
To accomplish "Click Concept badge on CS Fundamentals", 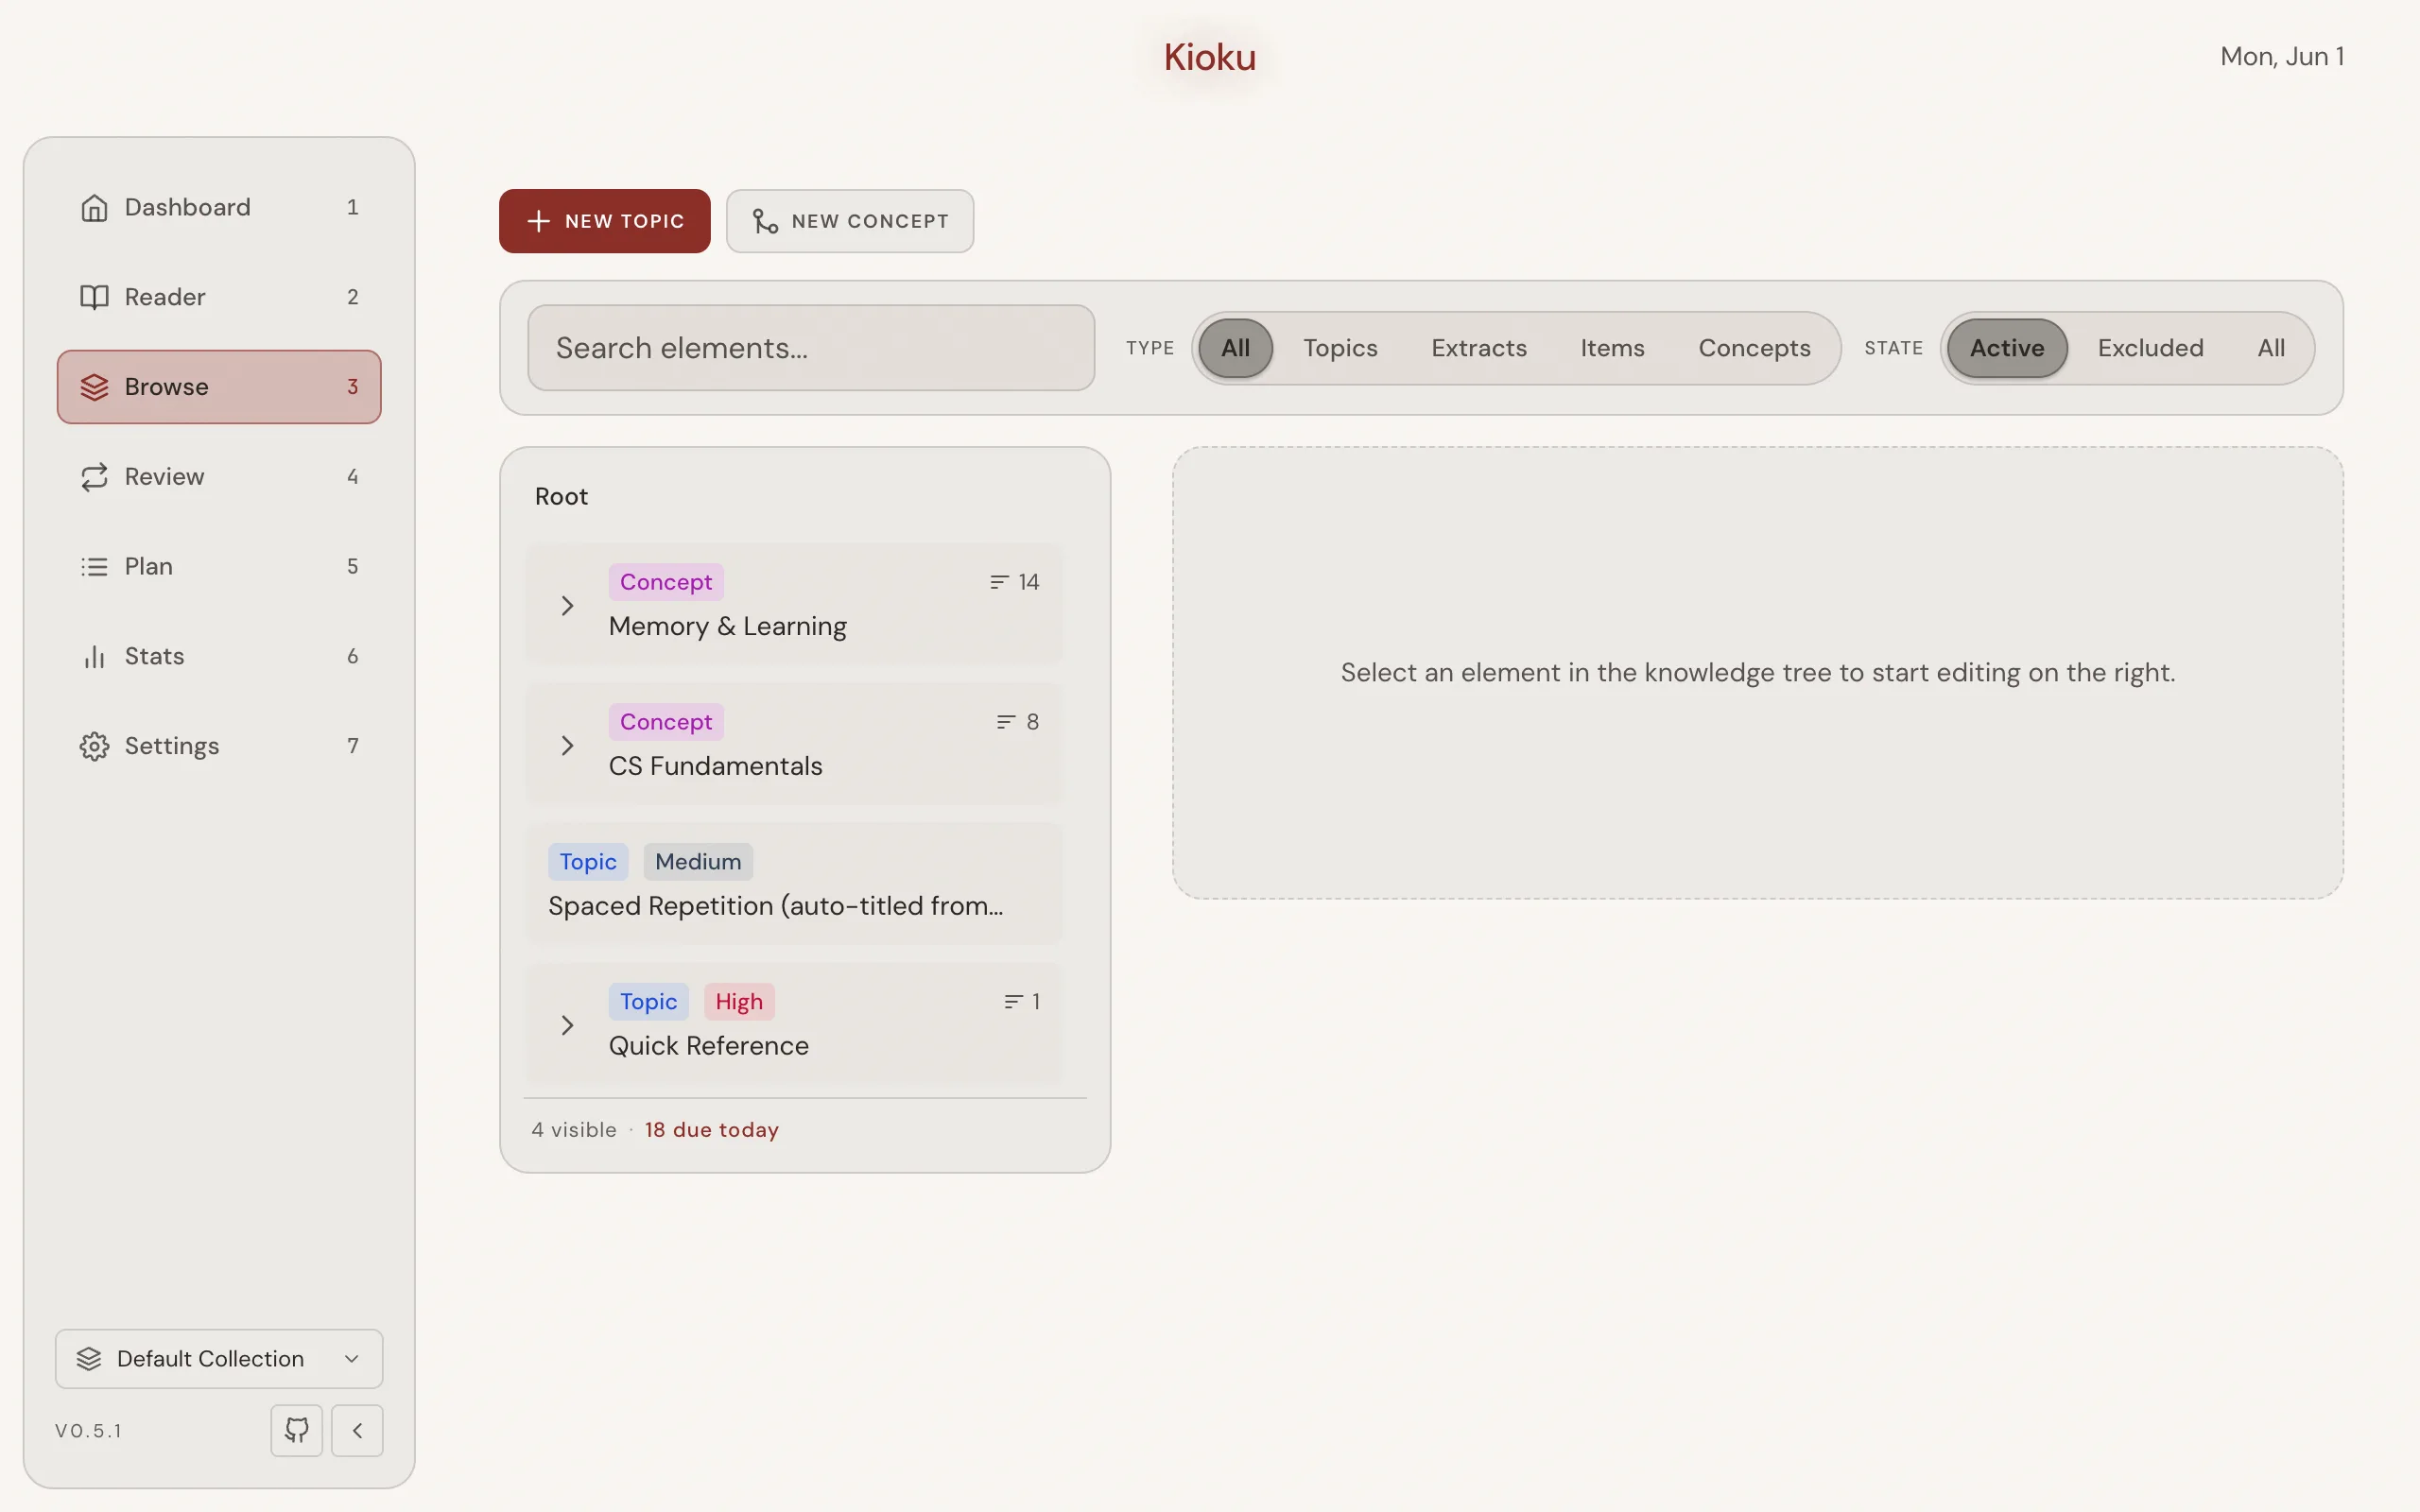I will coord(666,722).
